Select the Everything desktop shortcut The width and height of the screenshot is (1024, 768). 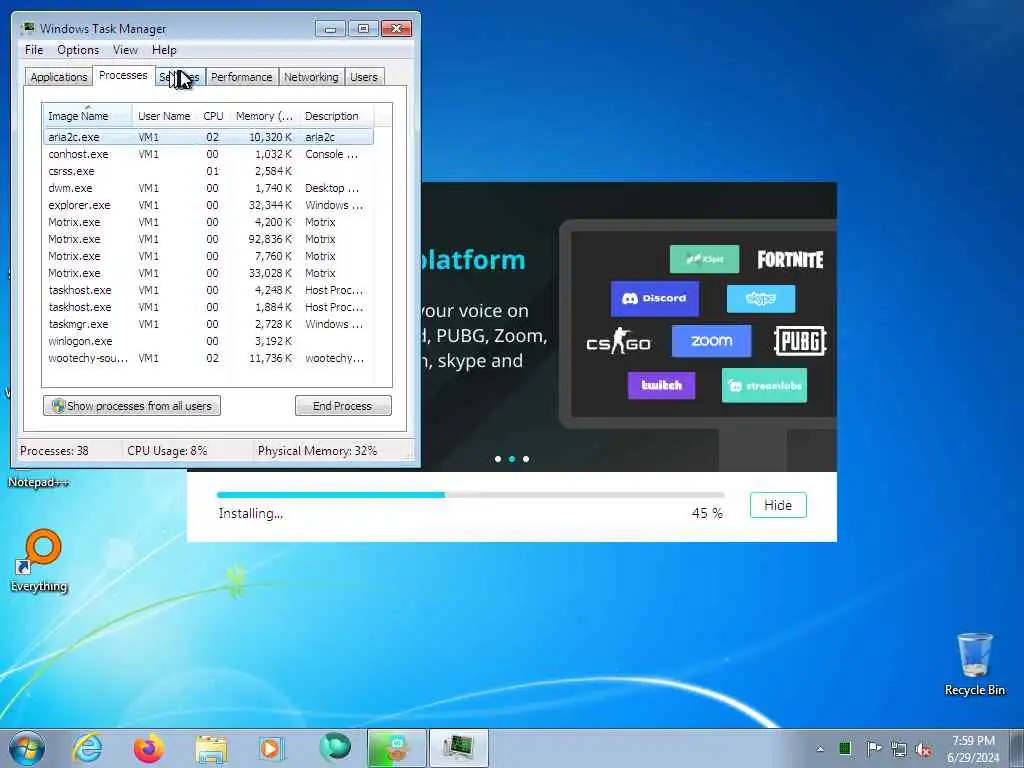click(x=39, y=560)
